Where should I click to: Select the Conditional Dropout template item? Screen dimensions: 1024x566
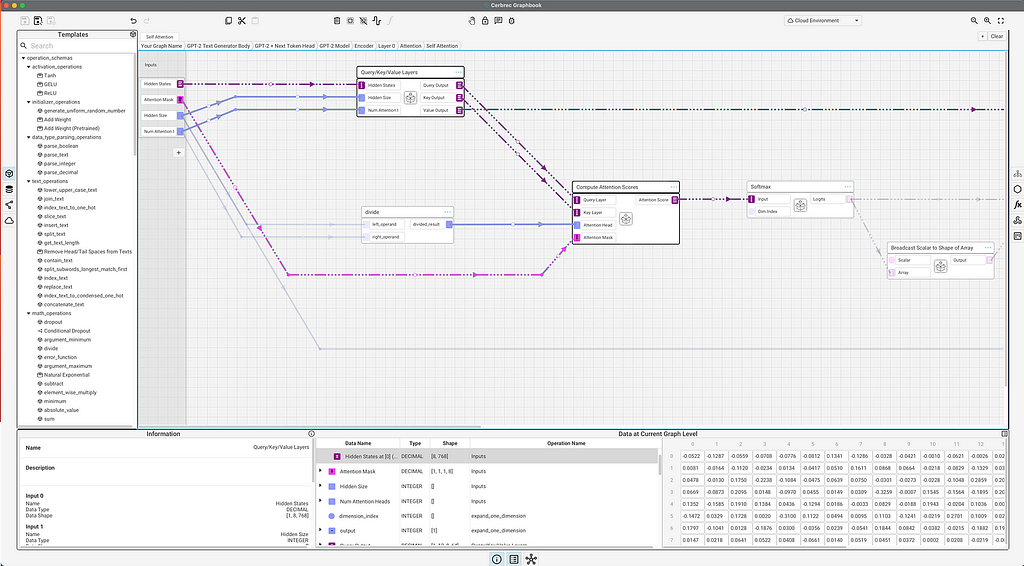click(x=67, y=331)
